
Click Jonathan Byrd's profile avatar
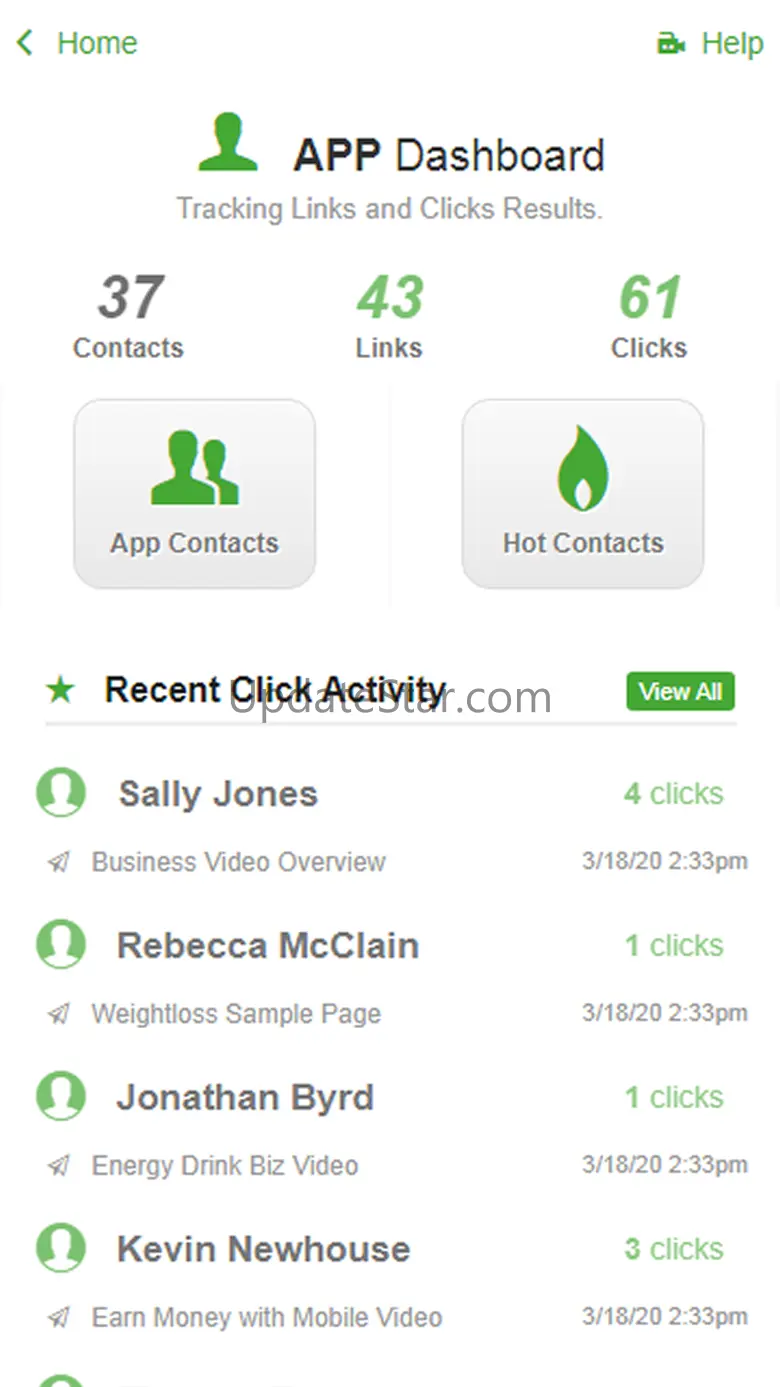61,1096
